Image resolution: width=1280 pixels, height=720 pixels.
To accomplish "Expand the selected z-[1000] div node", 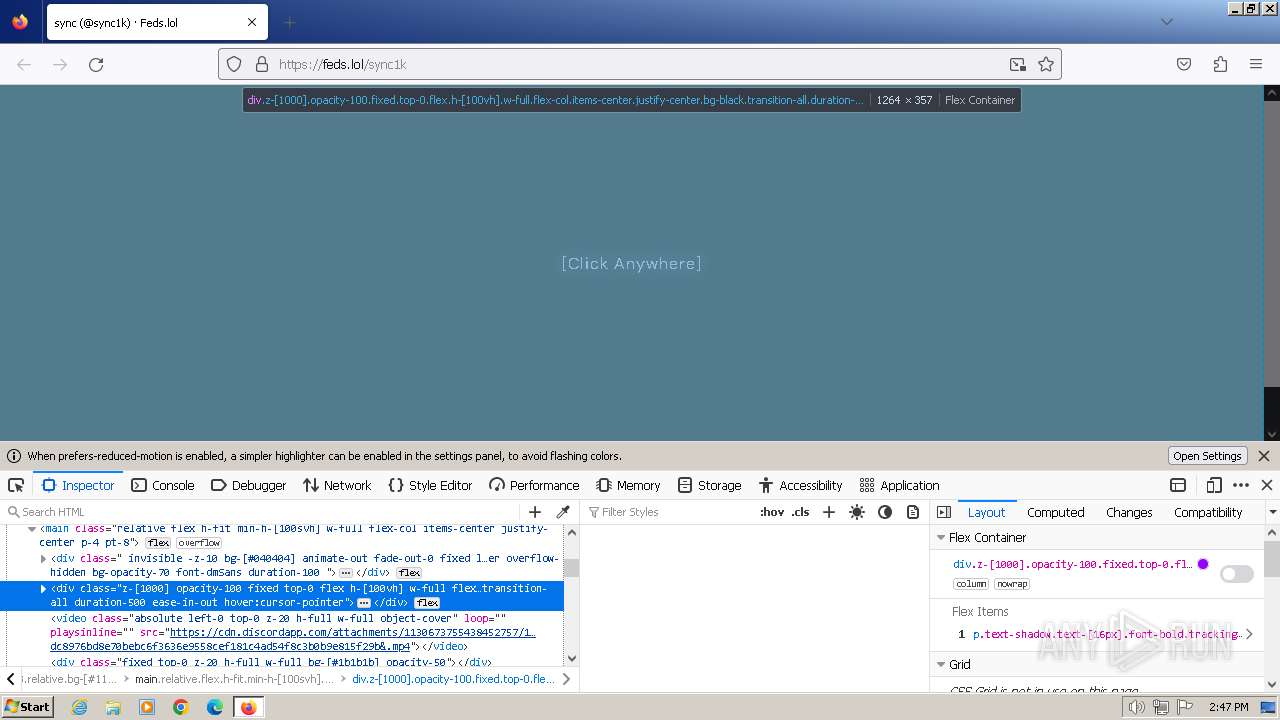I will tap(43, 588).
